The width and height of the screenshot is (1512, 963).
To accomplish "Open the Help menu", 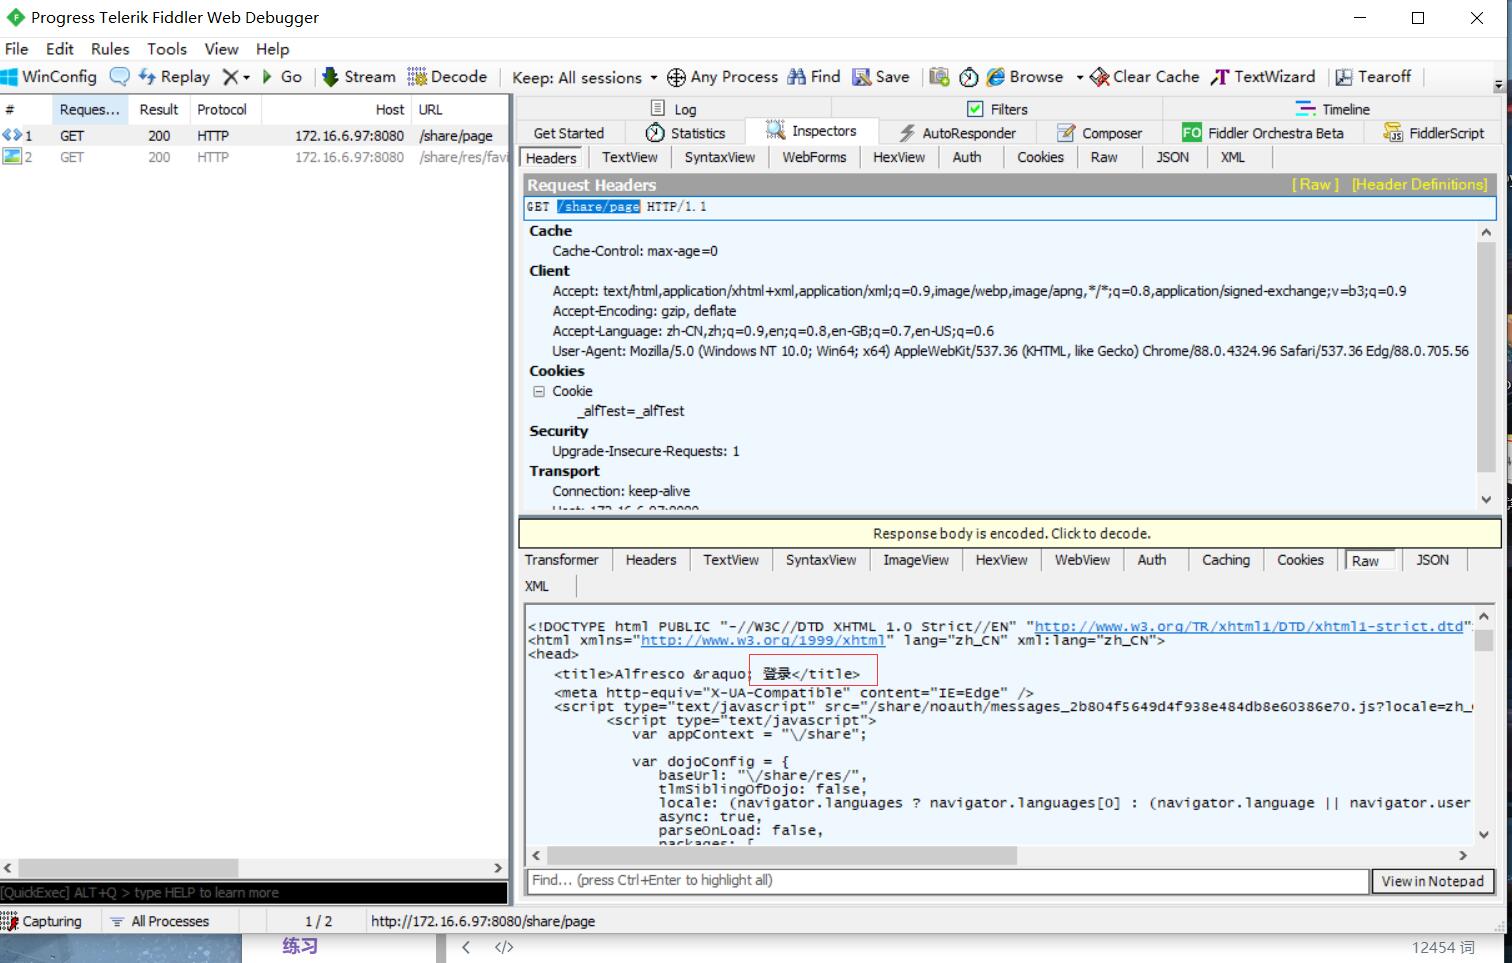I will pos(272,48).
